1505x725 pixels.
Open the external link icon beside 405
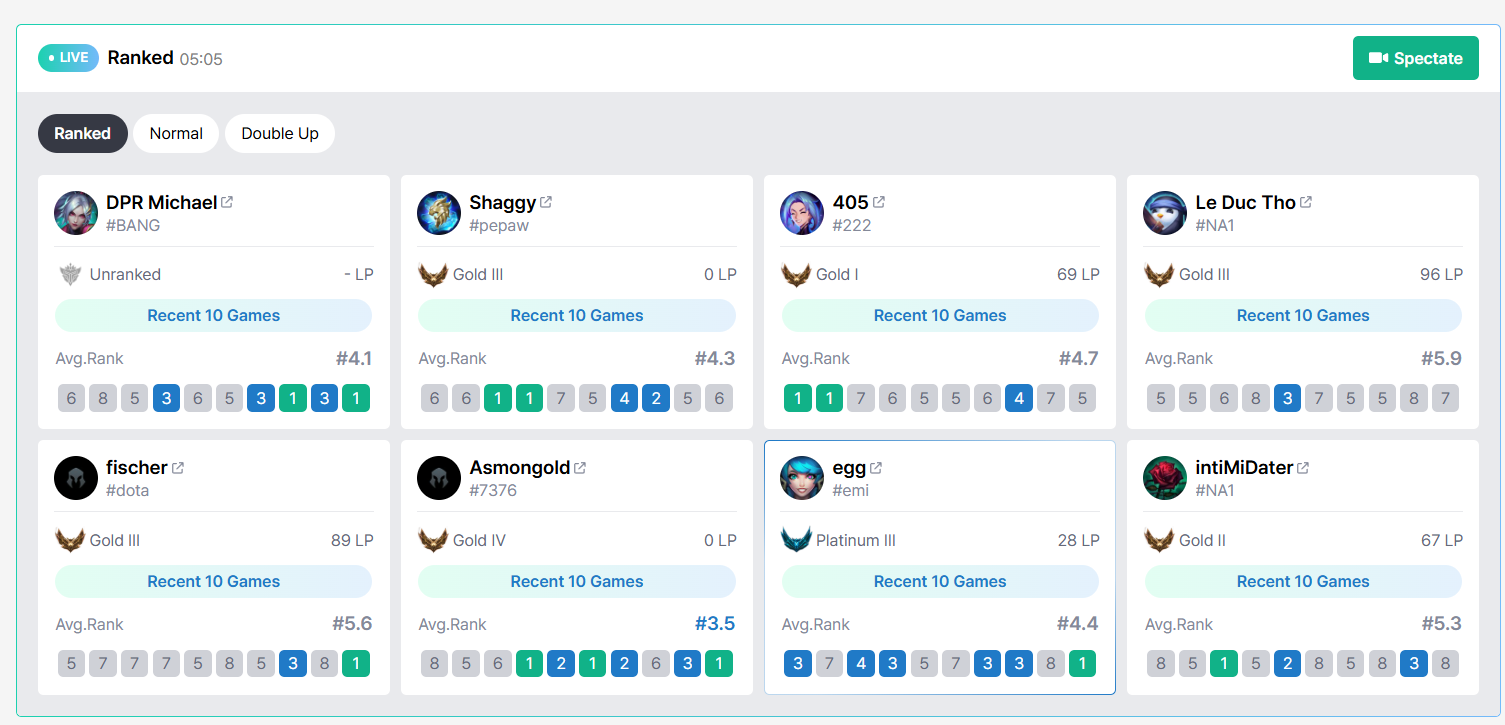point(879,202)
